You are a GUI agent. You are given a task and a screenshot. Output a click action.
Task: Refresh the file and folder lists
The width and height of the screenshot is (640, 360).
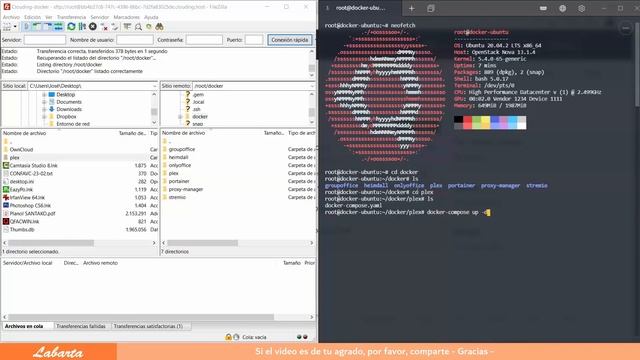pos(71,27)
